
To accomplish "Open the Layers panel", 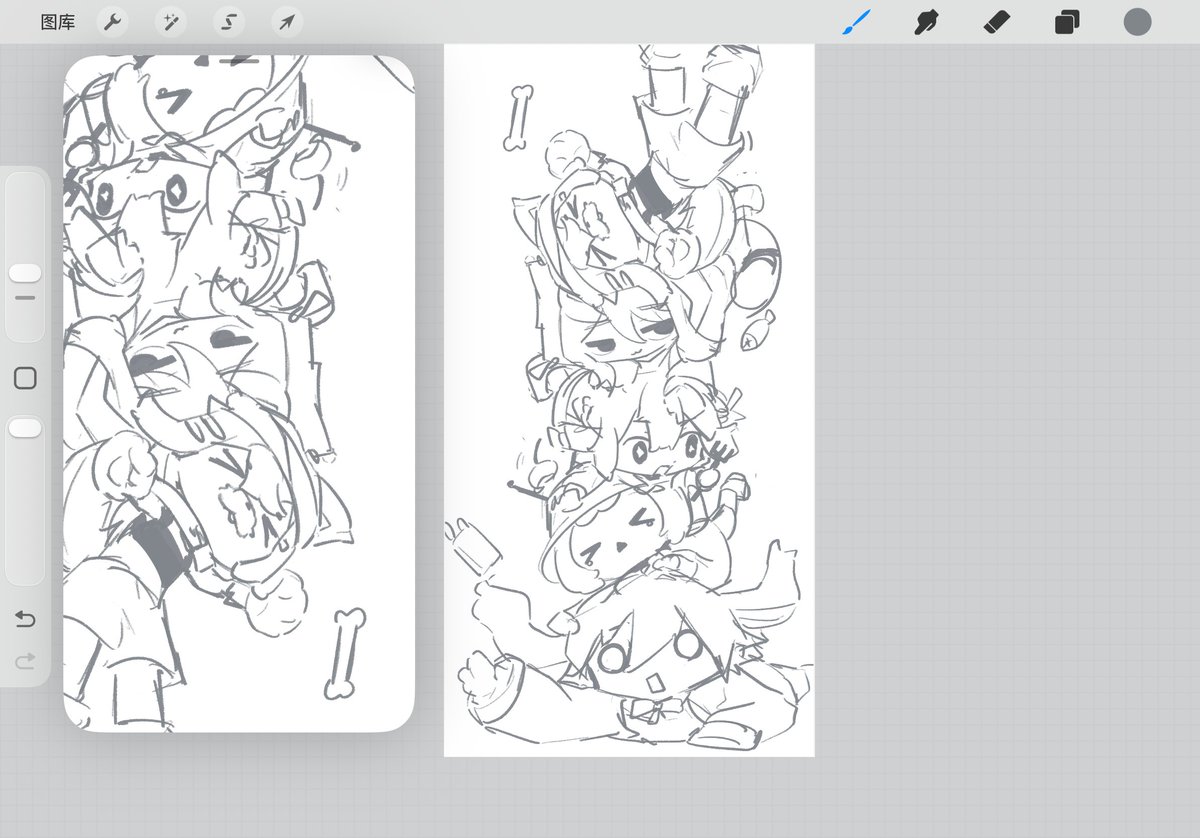I will pyautogui.click(x=1067, y=22).
